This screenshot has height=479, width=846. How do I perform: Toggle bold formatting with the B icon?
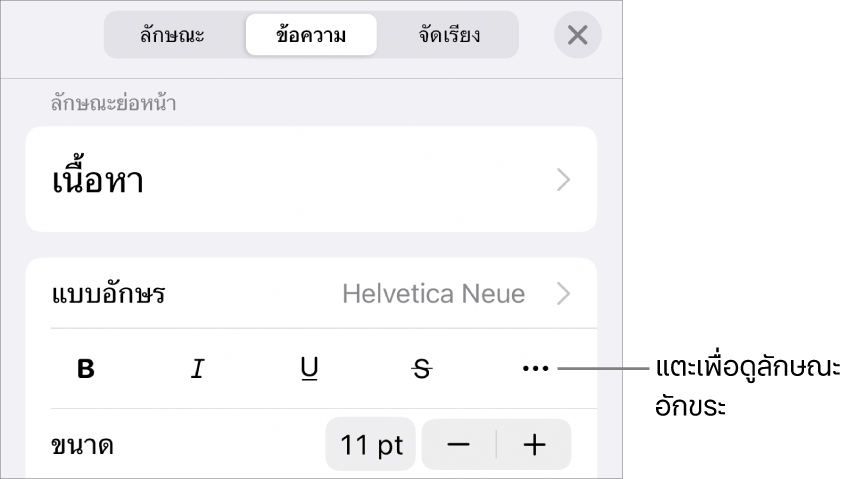86,369
